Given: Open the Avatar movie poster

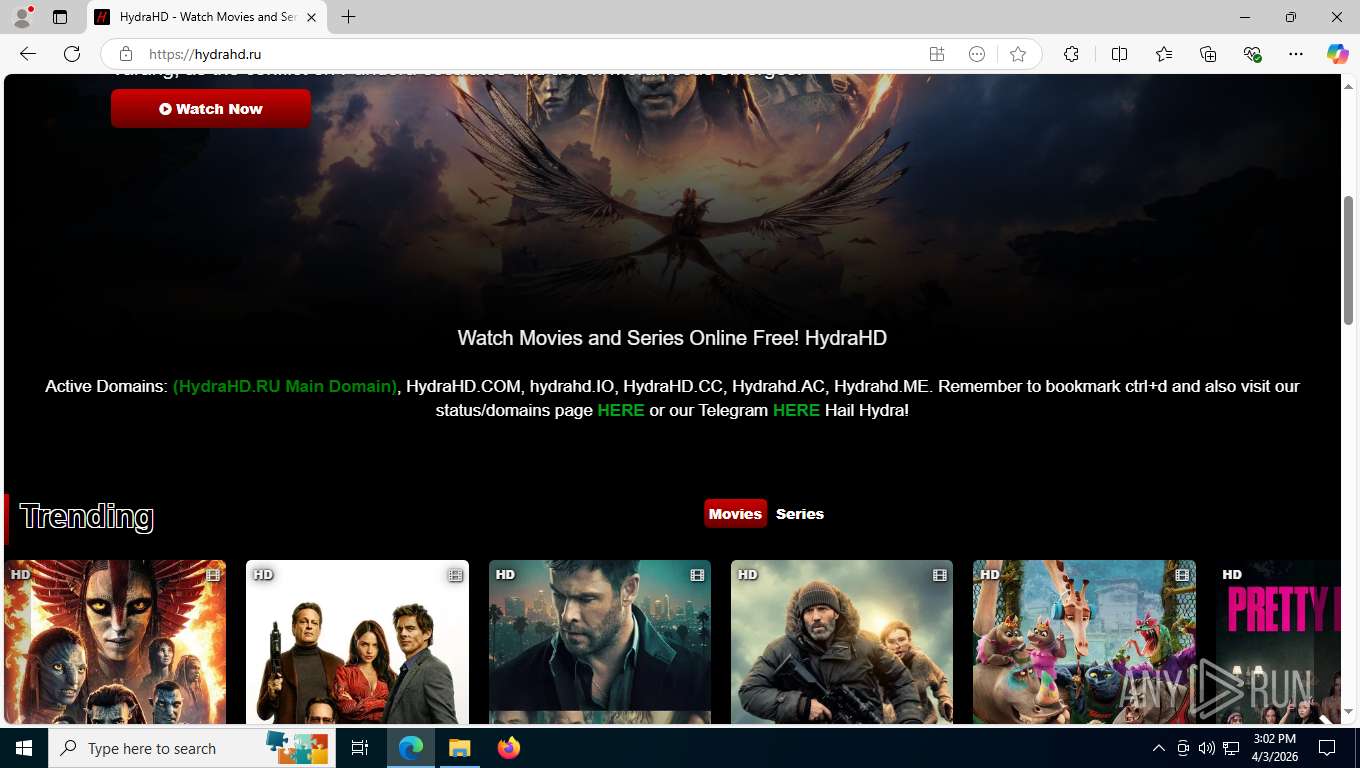Looking at the screenshot, I should 115,642.
